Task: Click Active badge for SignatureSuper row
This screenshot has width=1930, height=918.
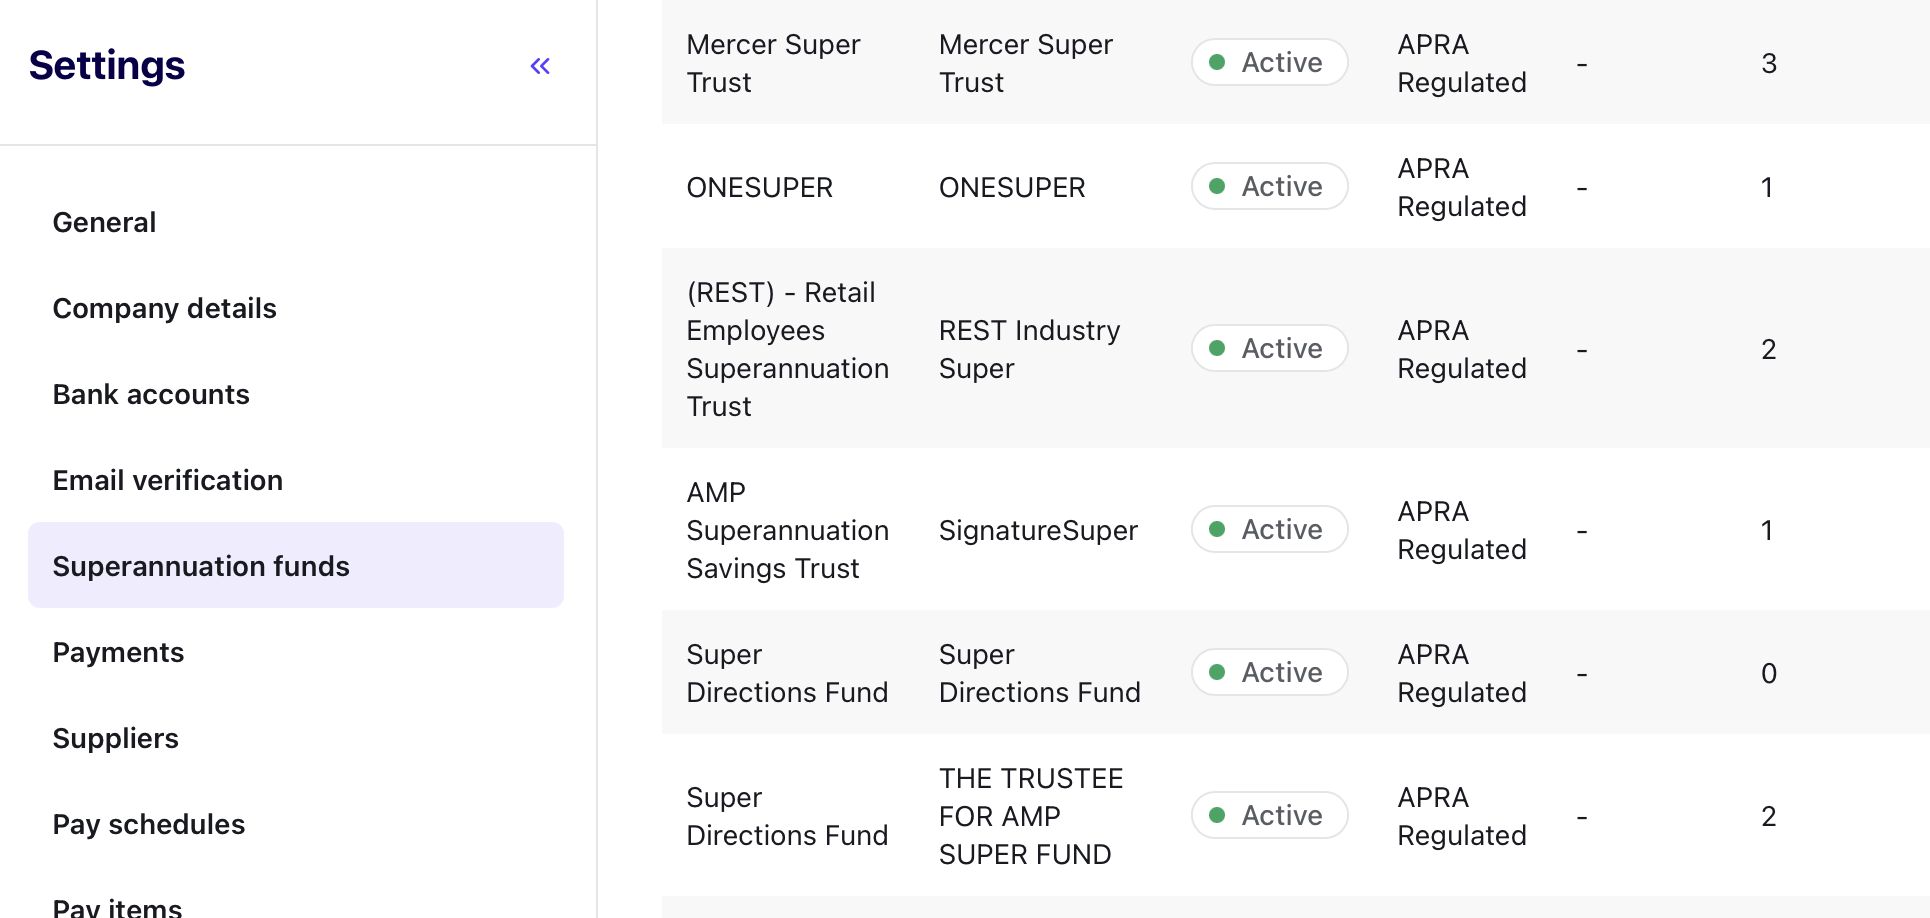Action: coord(1270,529)
